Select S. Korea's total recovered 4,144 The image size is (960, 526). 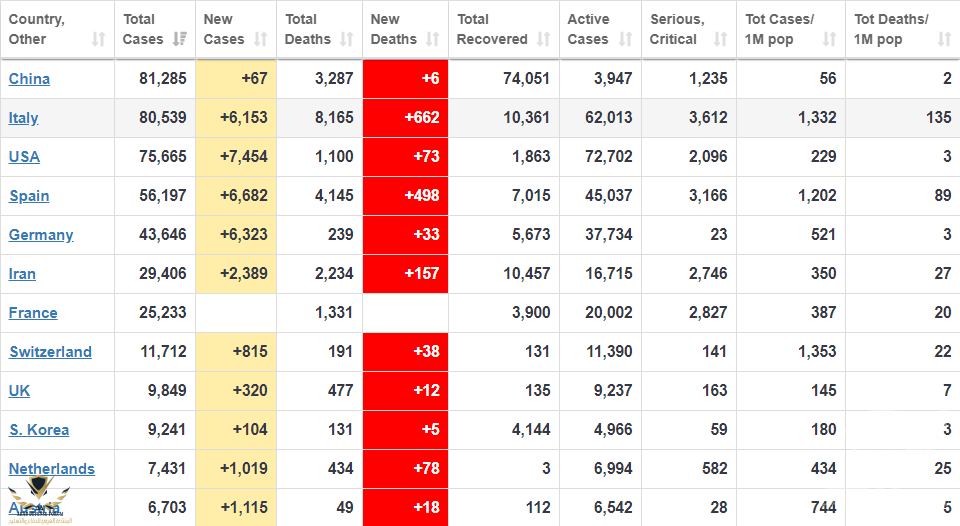(x=531, y=430)
